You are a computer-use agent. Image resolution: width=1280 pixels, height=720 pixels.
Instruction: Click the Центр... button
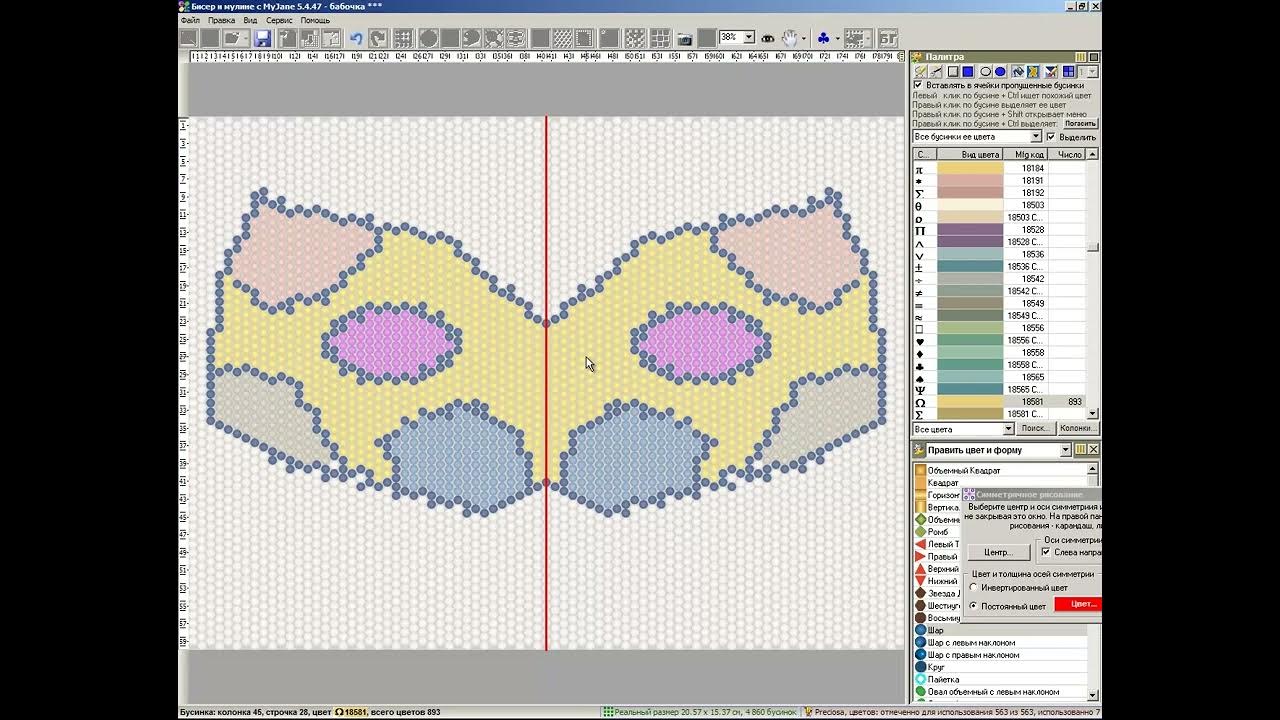(x=998, y=552)
